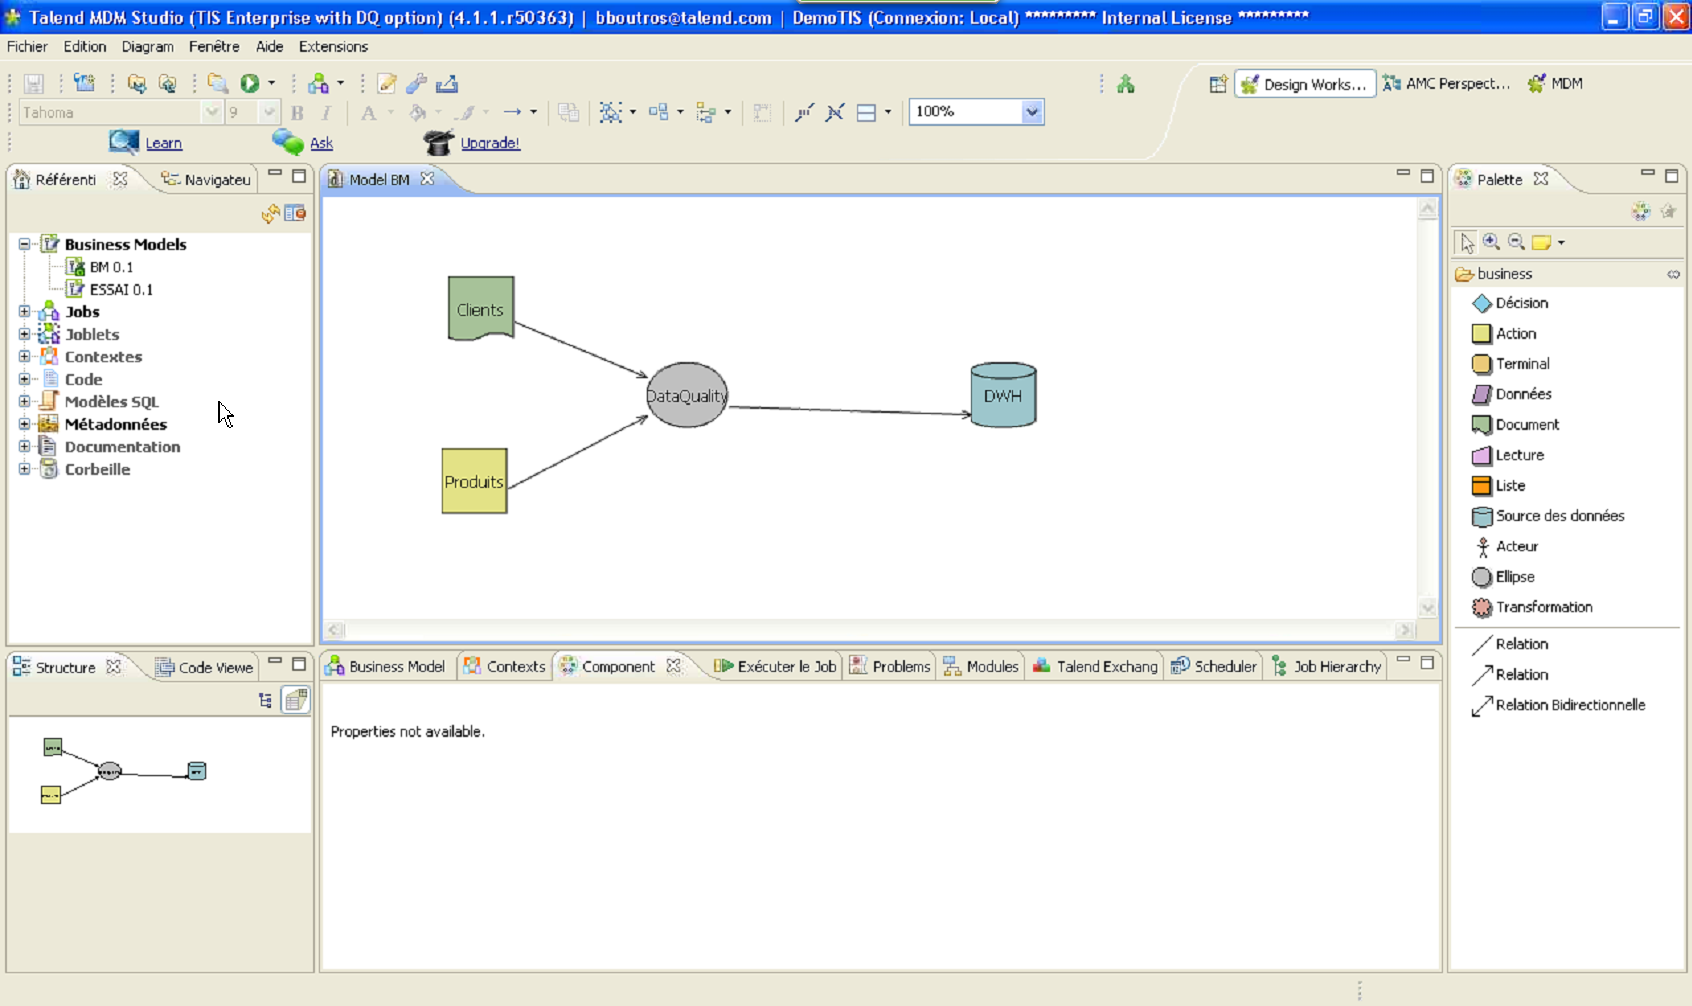Choose the Lecture shape tool
This screenshot has height=1006, width=1692.
(x=1508, y=455)
